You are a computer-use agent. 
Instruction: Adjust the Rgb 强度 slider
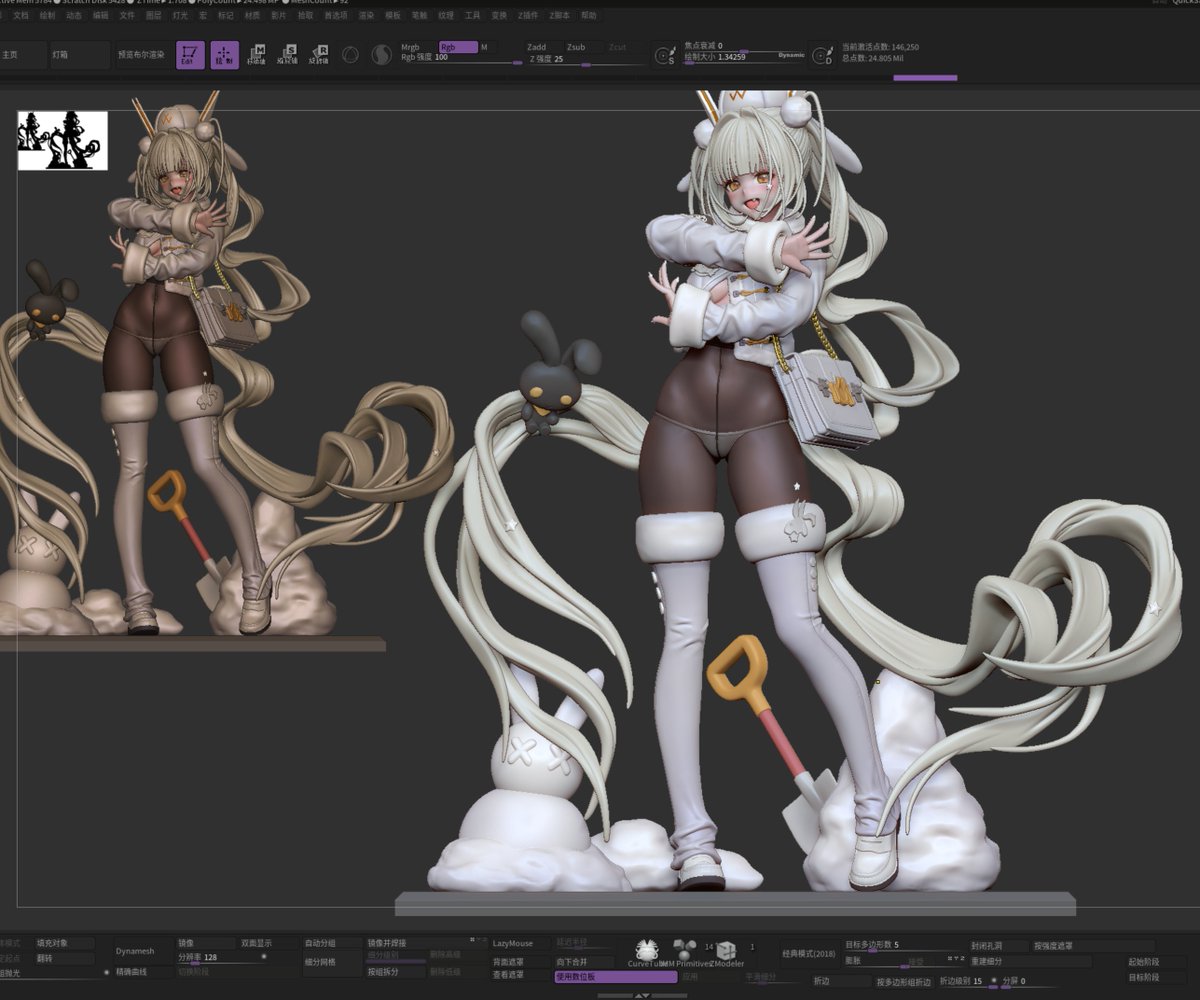[461, 59]
